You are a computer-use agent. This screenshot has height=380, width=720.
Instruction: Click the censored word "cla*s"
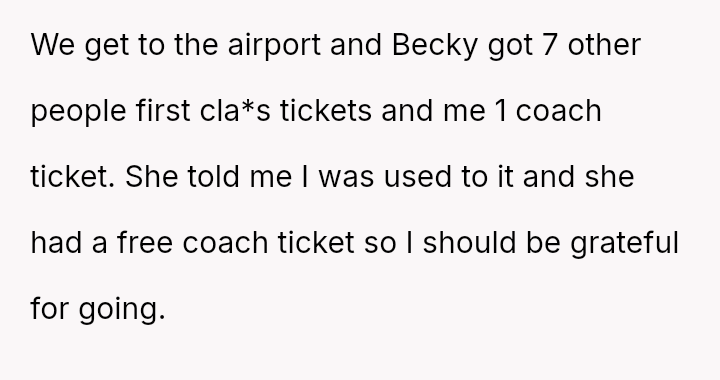coord(235,111)
